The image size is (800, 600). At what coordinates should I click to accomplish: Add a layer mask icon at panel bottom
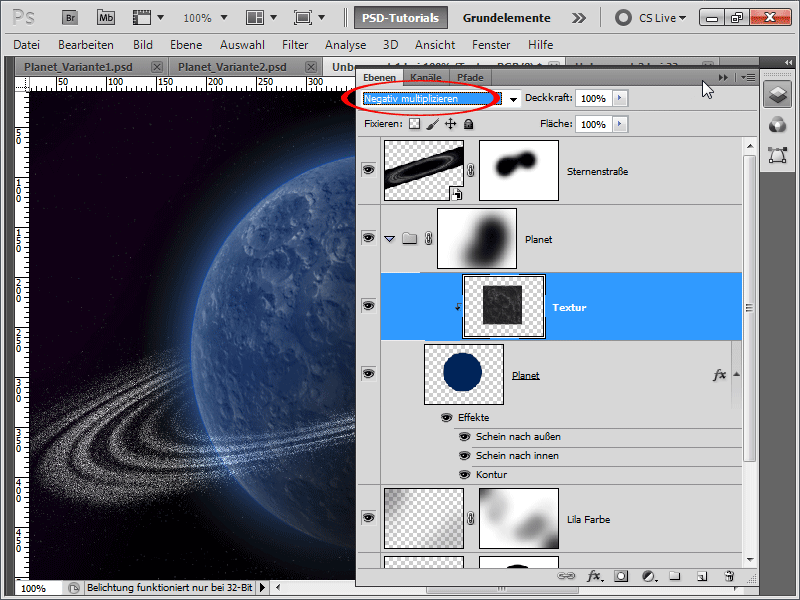coord(621,576)
